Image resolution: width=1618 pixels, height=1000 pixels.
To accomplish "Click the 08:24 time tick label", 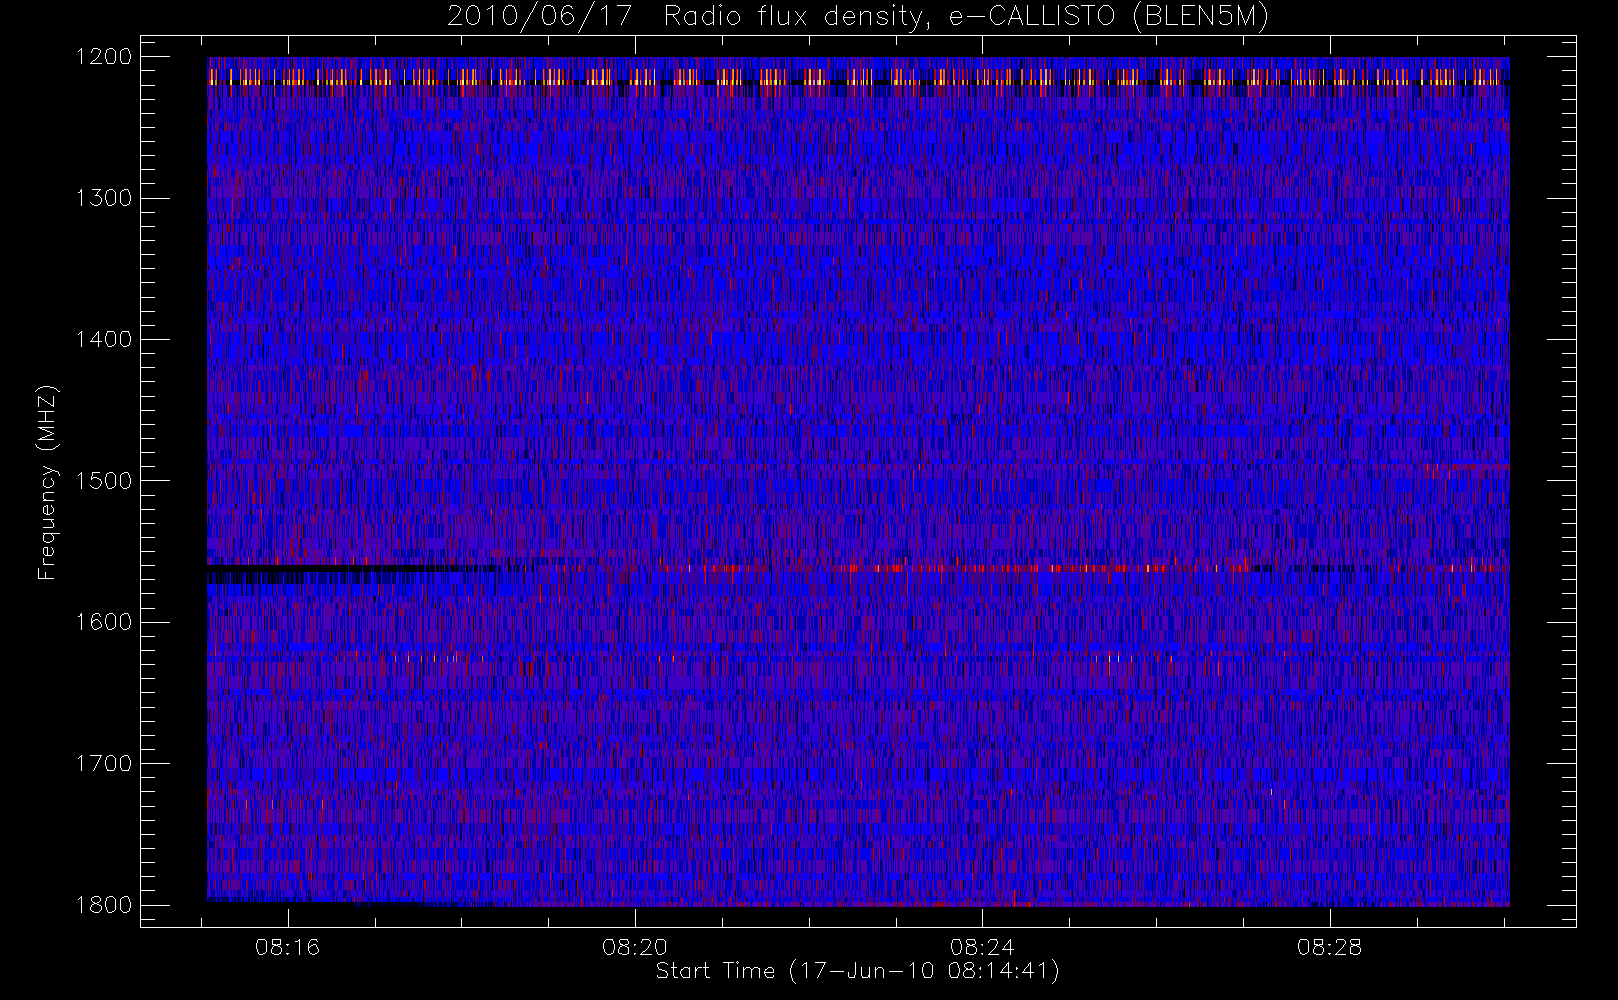I will tap(982, 947).
